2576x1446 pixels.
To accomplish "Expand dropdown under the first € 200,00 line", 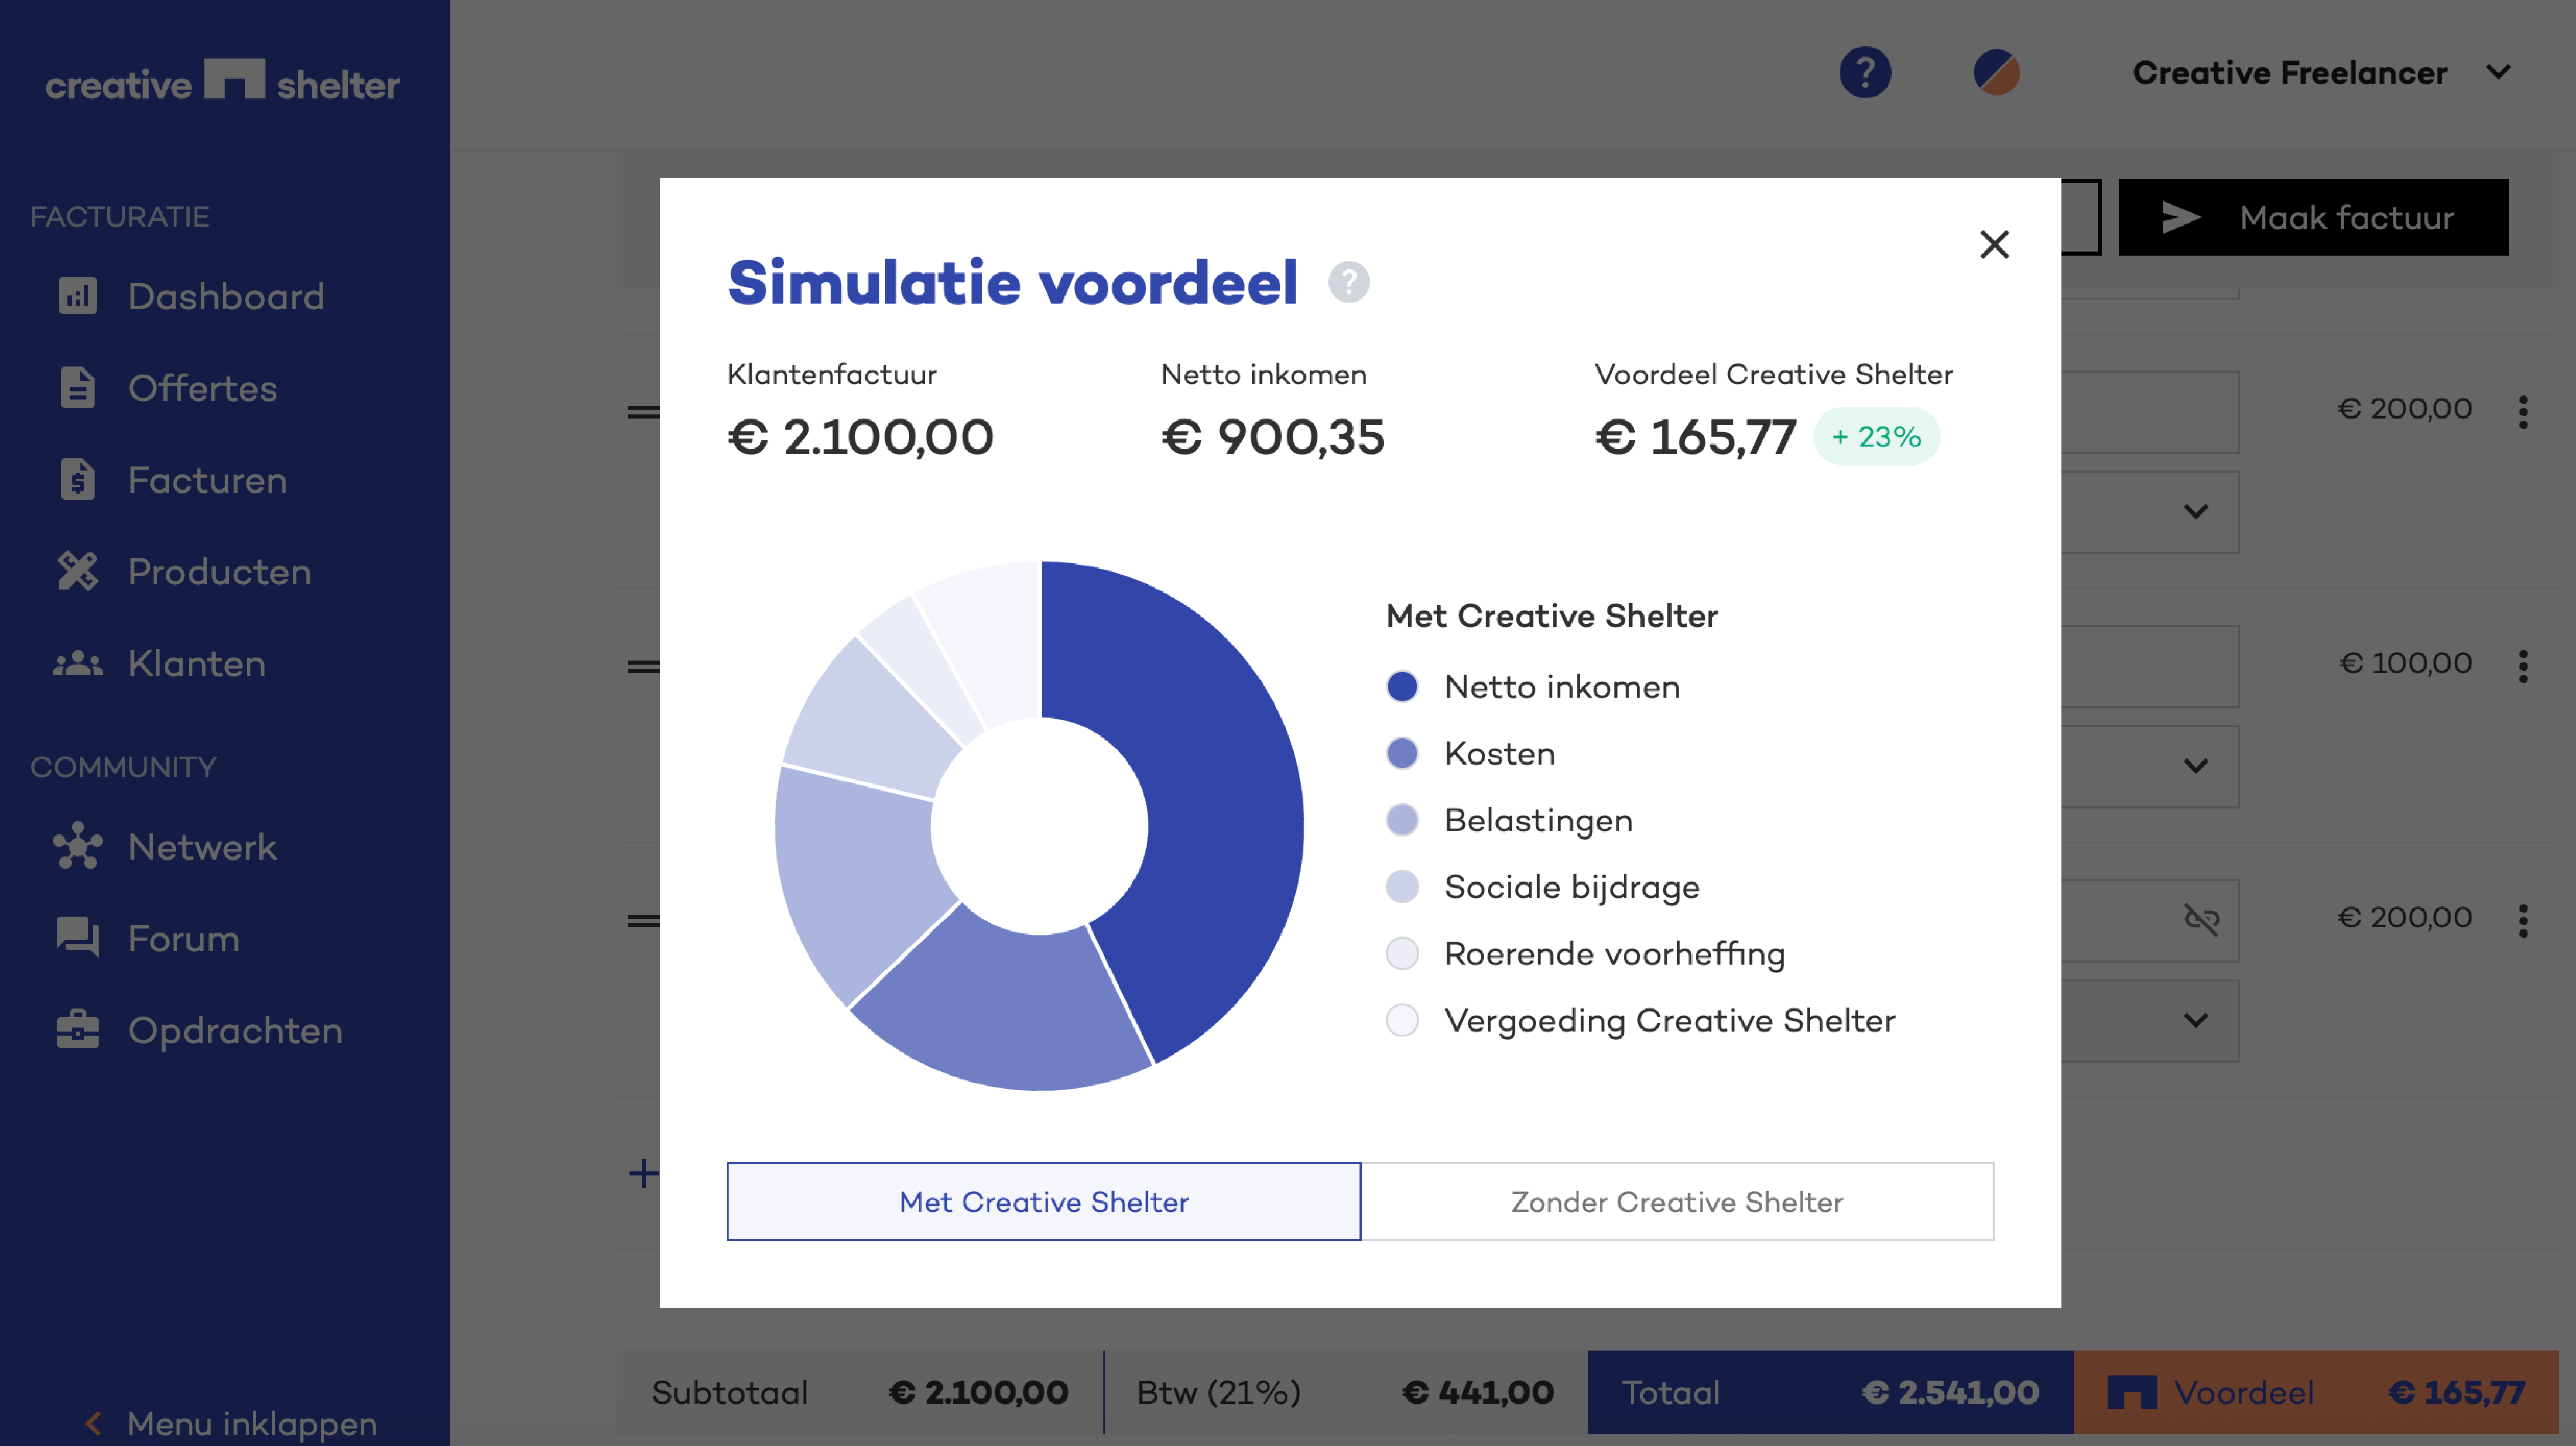I will 2196,512.
